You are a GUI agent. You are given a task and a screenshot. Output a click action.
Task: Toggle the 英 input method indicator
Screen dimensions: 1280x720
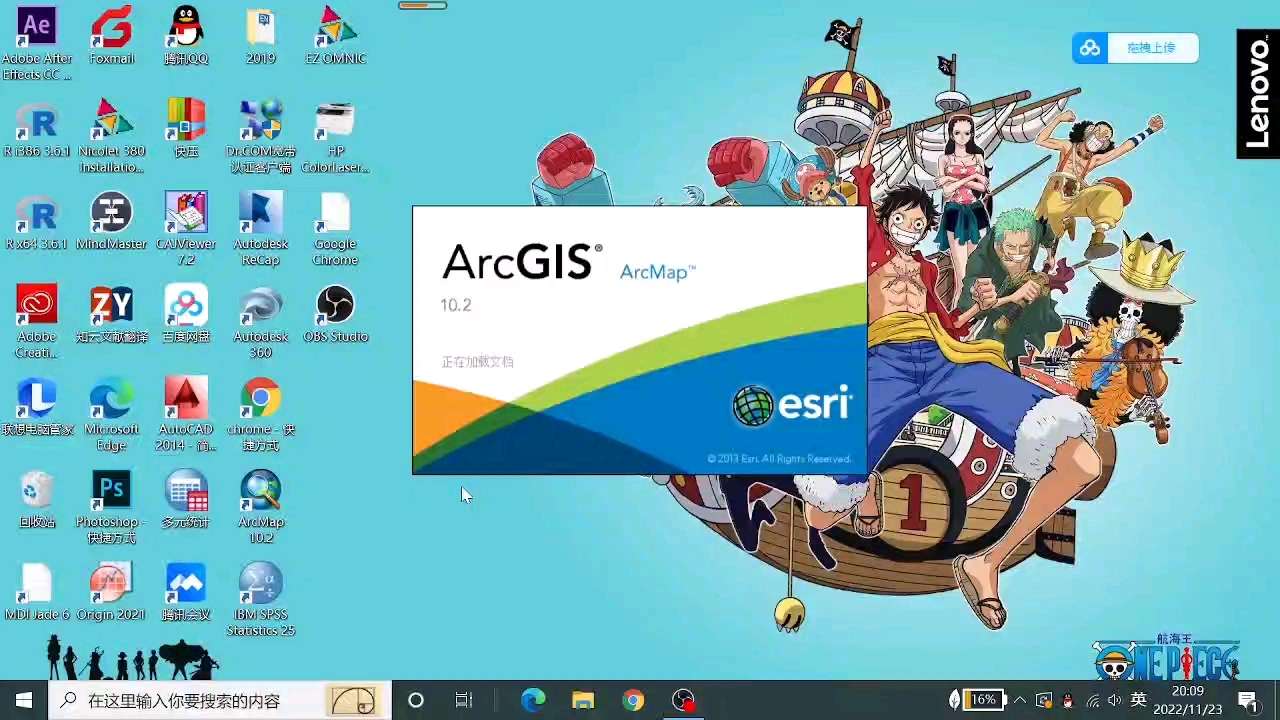click(x=1138, y=700)
